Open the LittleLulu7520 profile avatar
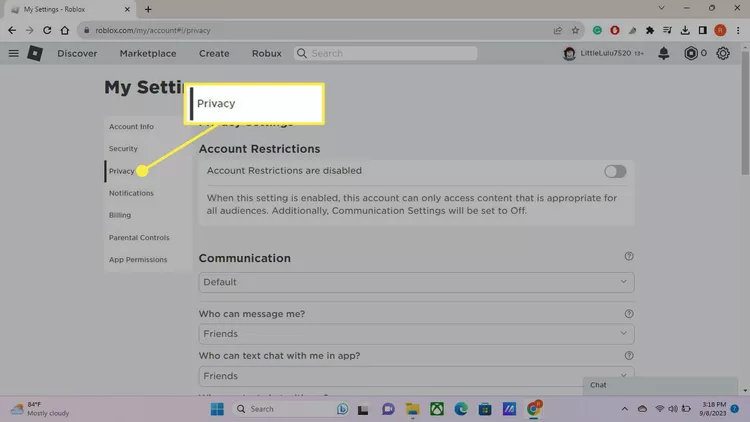Viewport: 750px width, 422px height. [x=569, y=53]
